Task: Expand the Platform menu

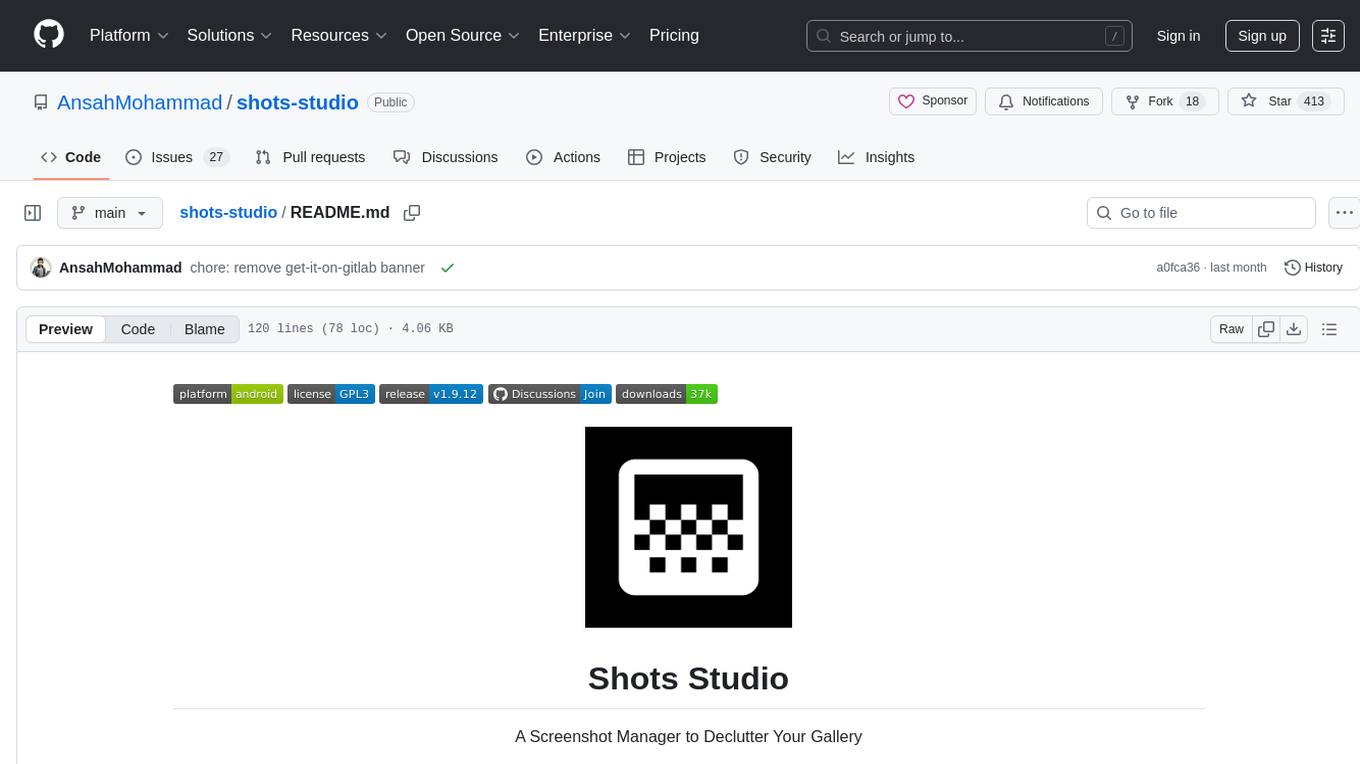Action: 129,35
